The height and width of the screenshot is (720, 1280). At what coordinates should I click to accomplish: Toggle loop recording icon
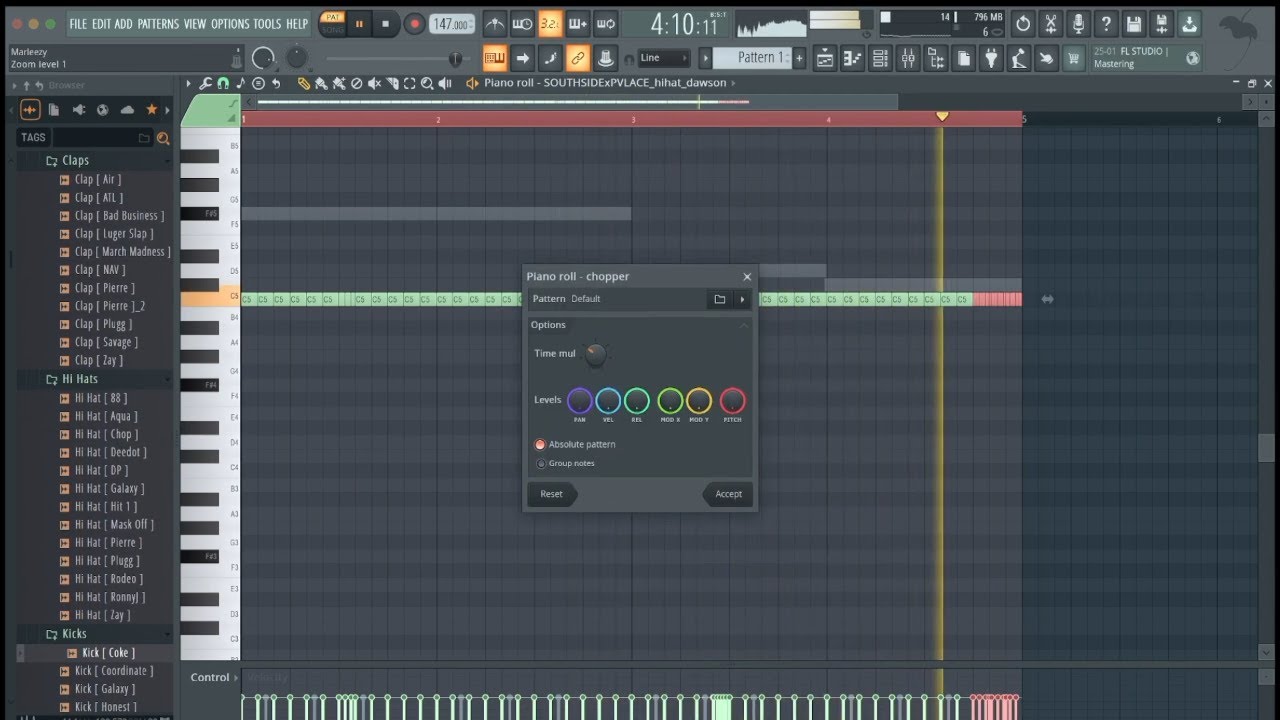606,23
